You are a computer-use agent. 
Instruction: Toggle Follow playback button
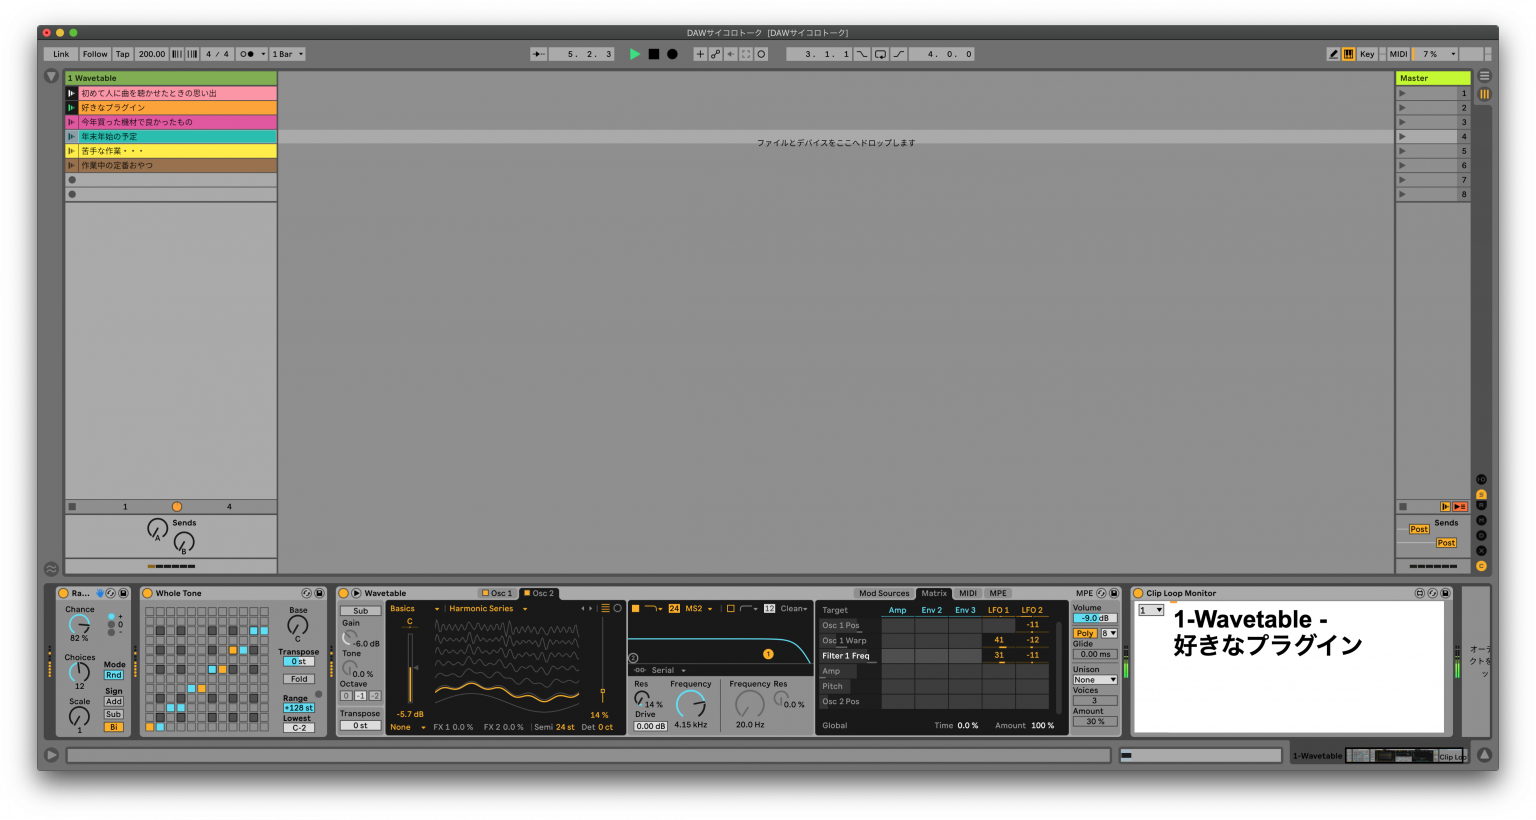pyautogui.click(x=95, y=54)
